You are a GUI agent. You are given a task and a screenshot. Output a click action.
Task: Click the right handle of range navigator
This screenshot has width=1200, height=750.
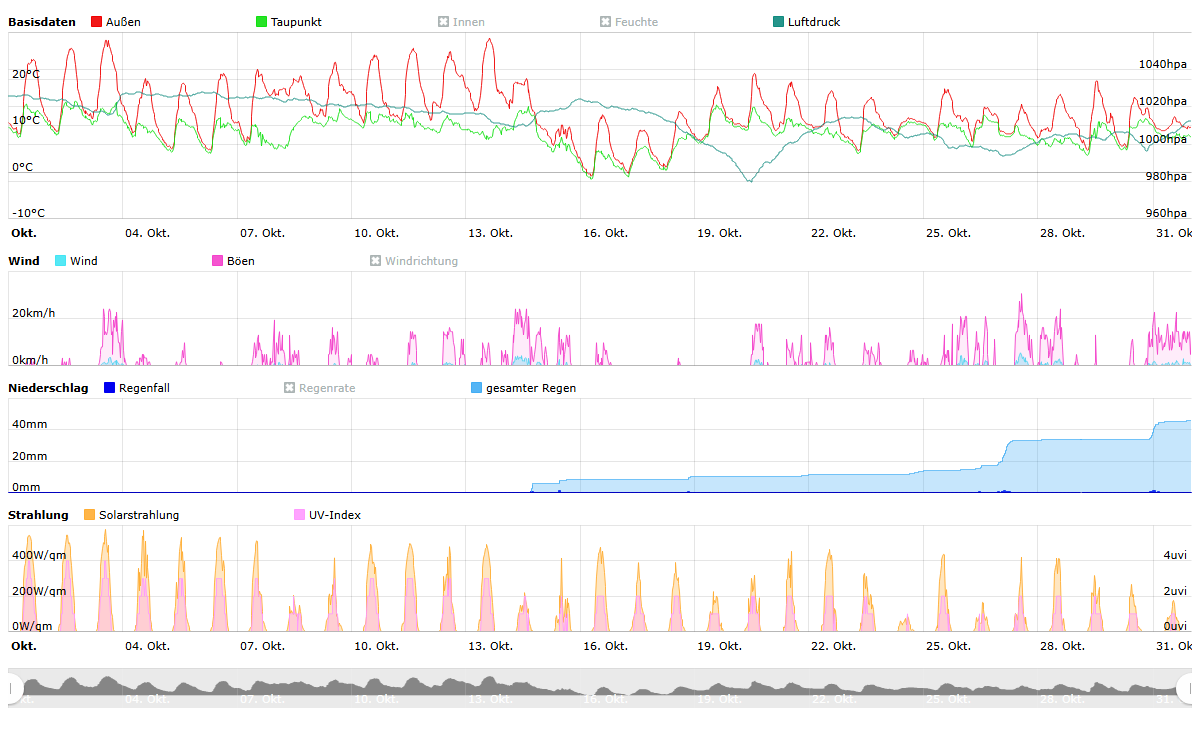[1186, 688]
